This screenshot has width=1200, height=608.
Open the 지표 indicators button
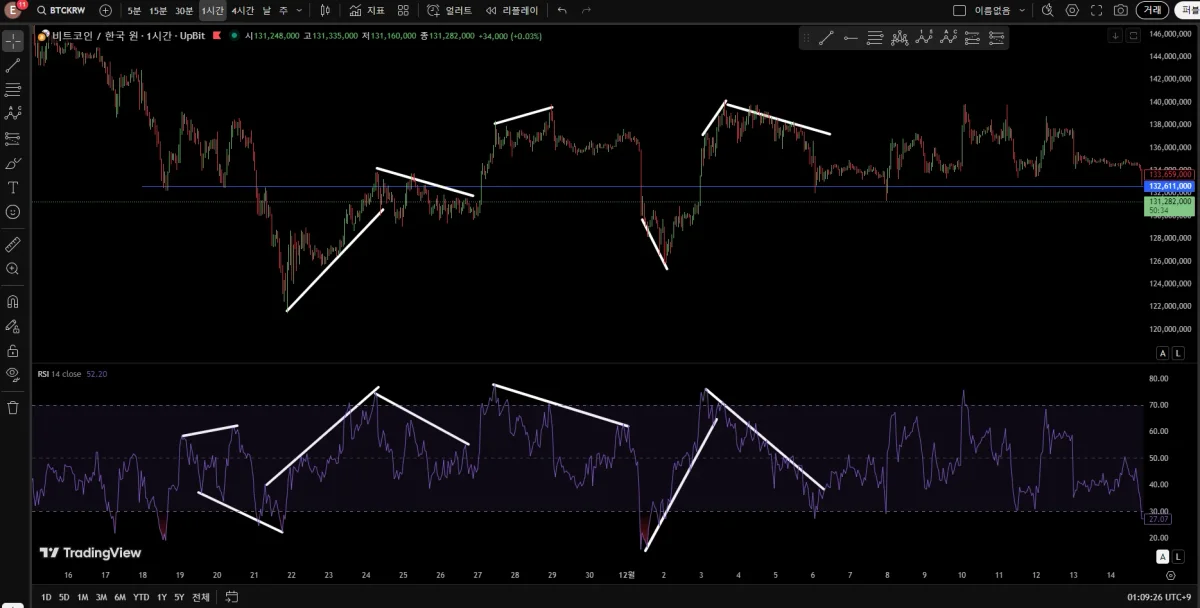tap(367, 10)
